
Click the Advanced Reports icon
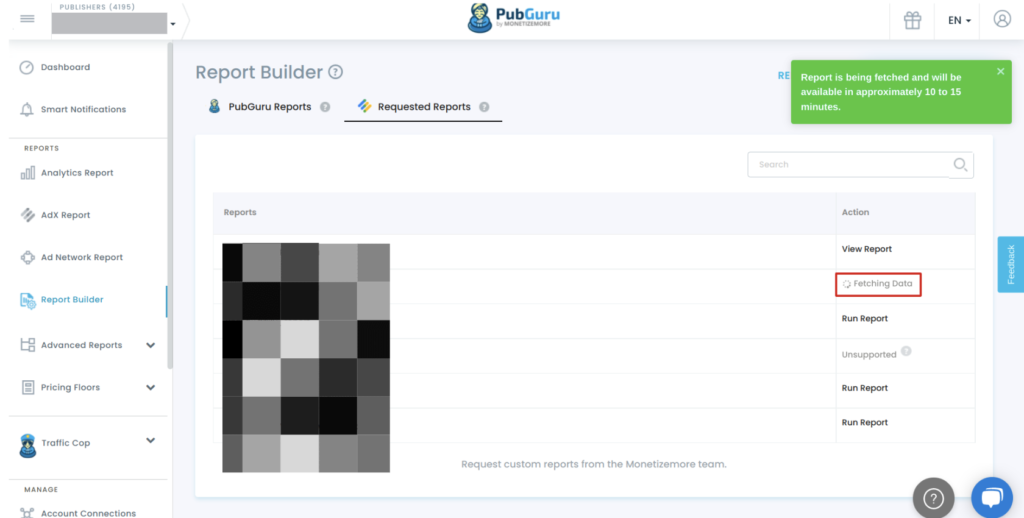[x=27, y=345]
